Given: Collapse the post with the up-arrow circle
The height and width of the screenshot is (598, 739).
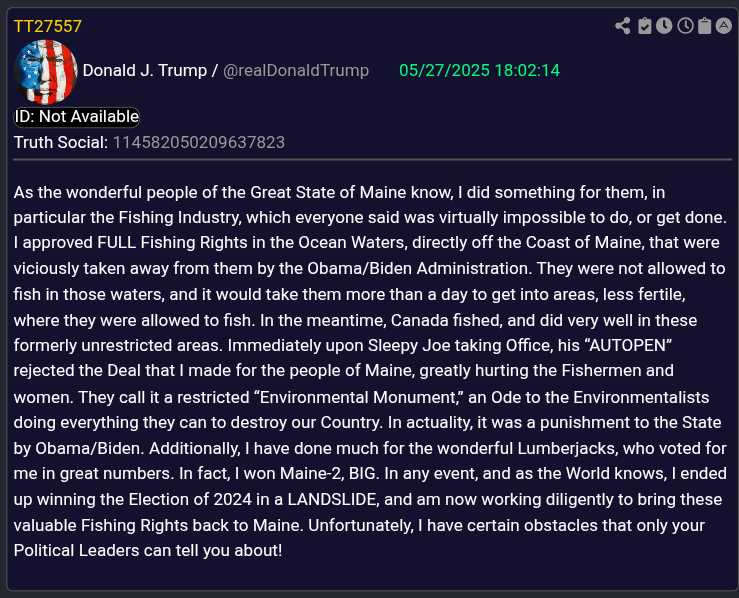Looking at the screenshot, I should (x=725, y=26).
